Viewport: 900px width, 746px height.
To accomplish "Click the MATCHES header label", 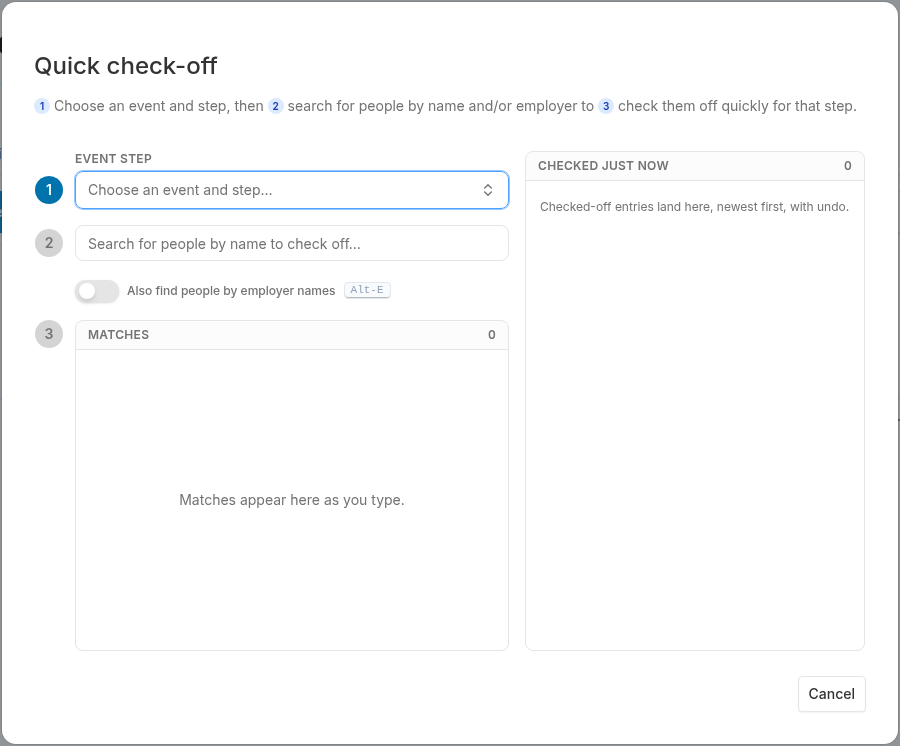I will click(x=118, y=335).
